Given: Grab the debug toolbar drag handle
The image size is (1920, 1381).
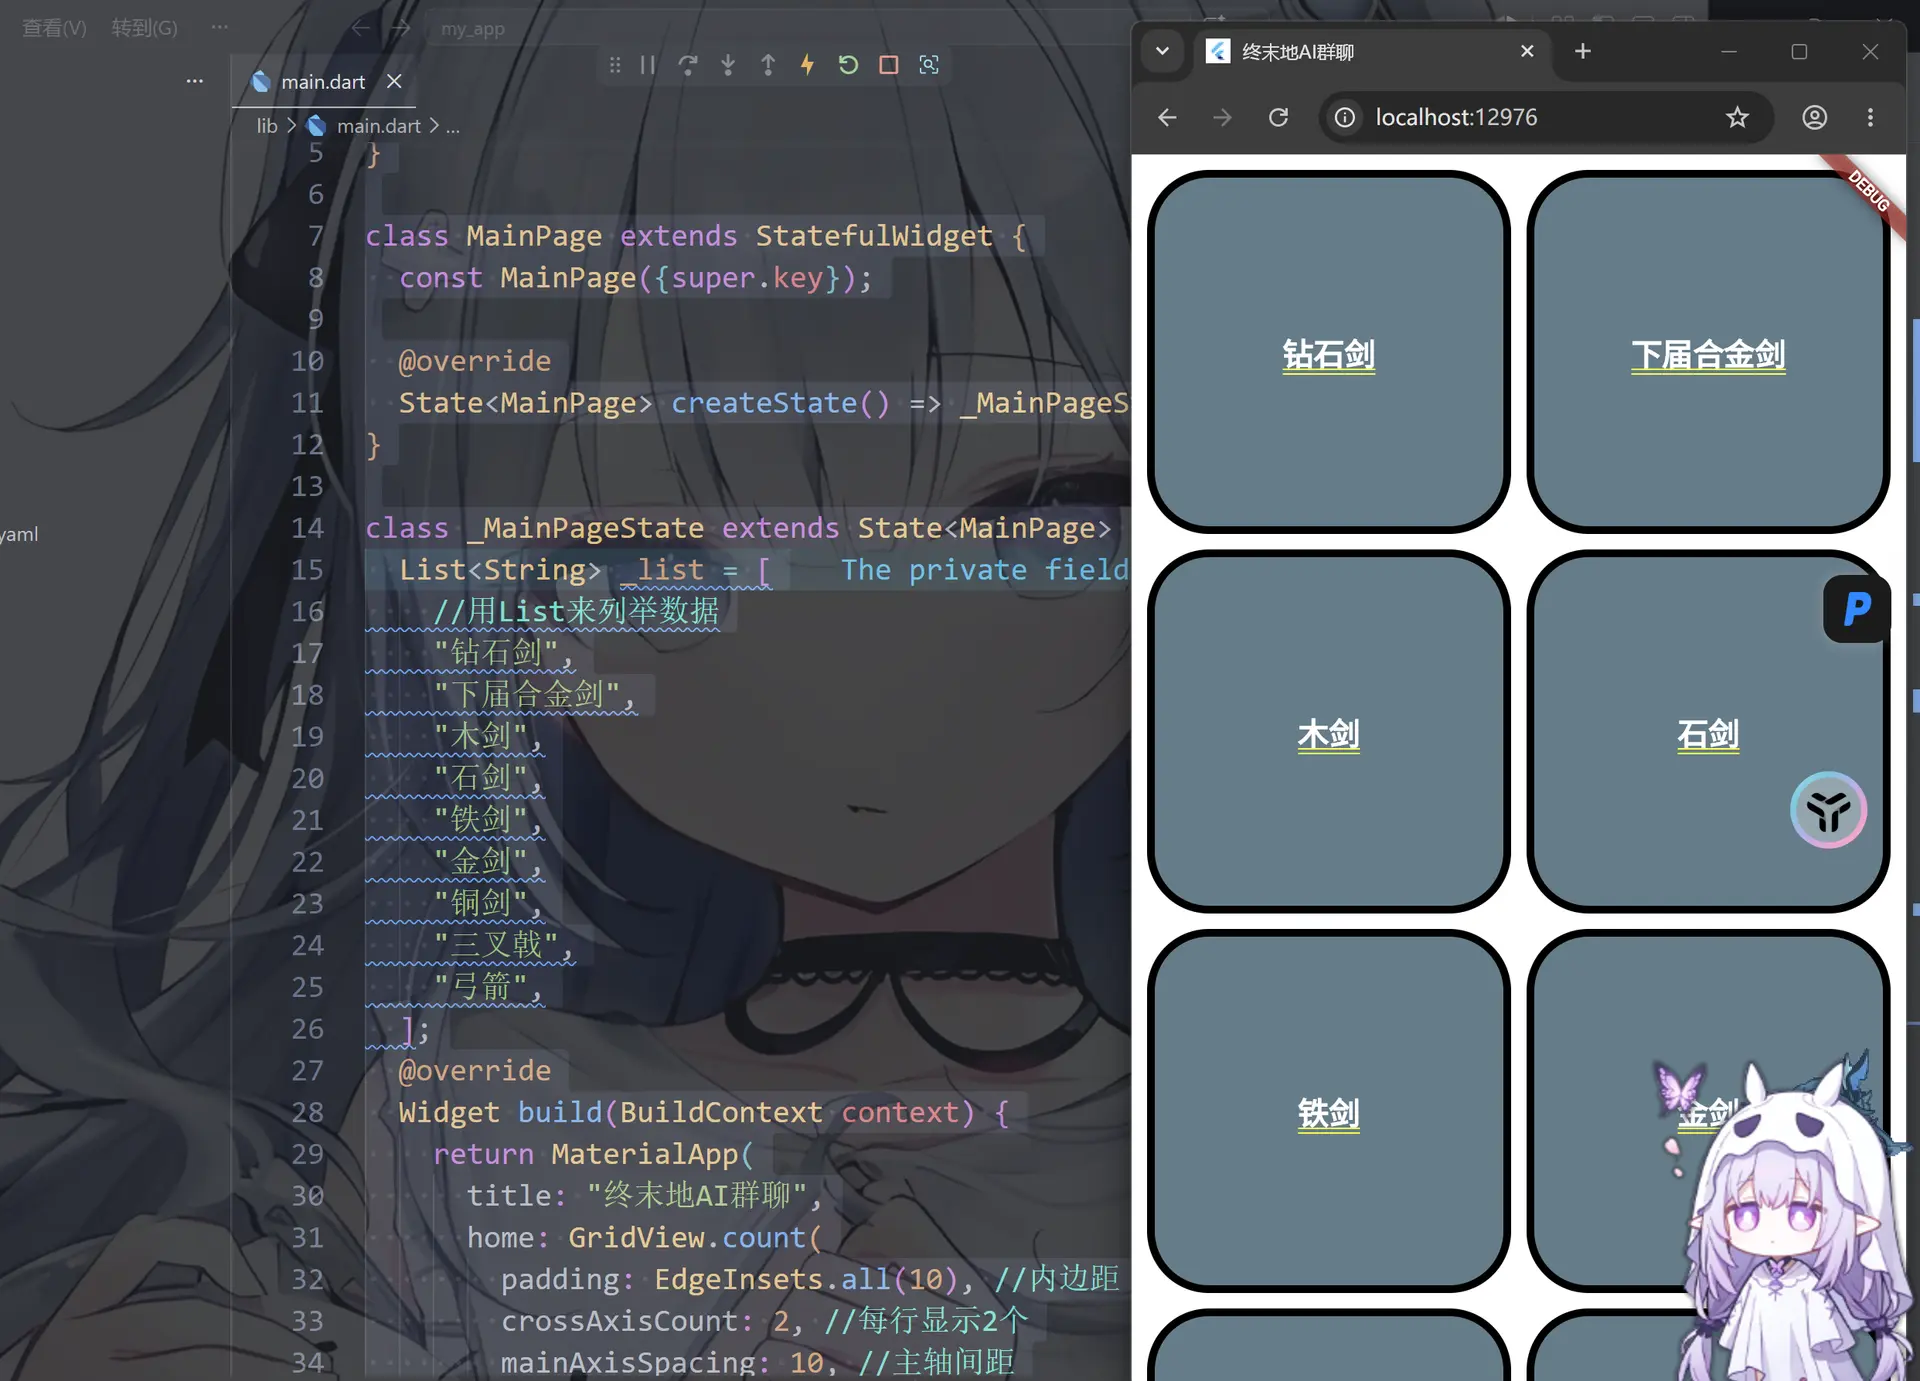Looking at the screenshot, I should pyautogui.click(x=615, y=65).
